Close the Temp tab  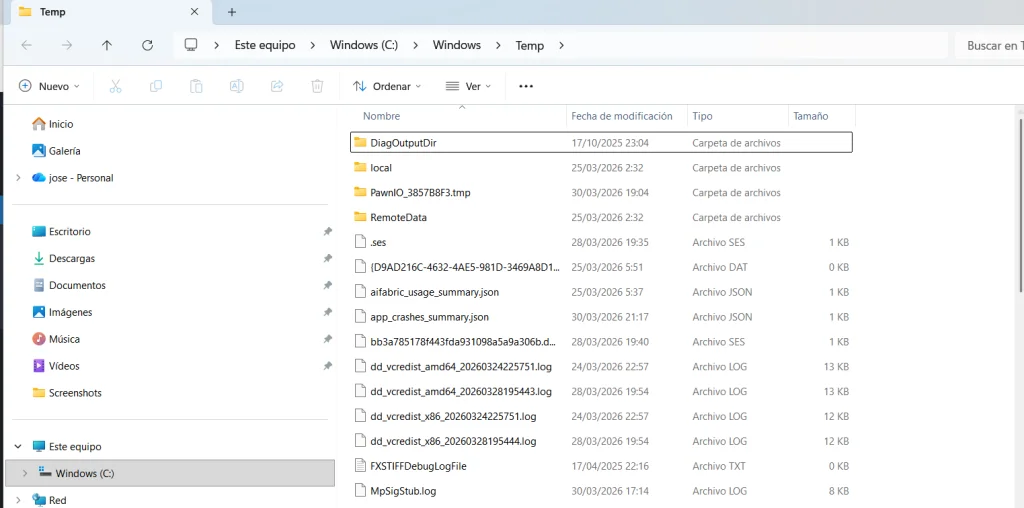(195, 12)
